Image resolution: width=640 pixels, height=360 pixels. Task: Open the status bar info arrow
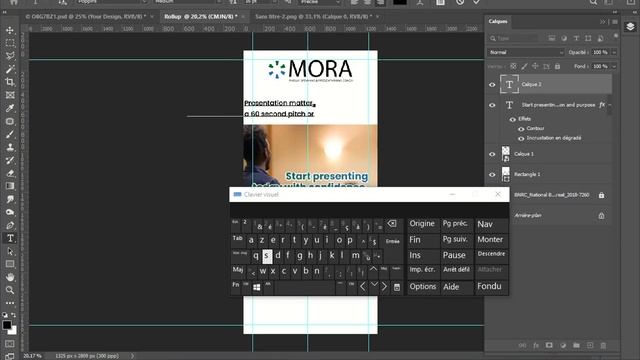pyautogui.click(x=132, y=356)
